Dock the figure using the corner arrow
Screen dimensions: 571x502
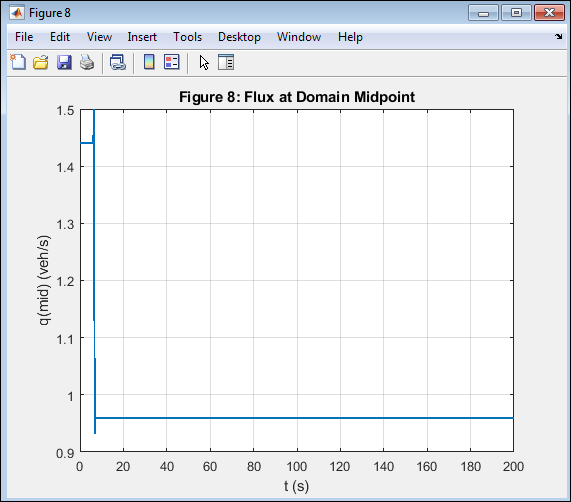pyautogui.click(x=559, y=36)
